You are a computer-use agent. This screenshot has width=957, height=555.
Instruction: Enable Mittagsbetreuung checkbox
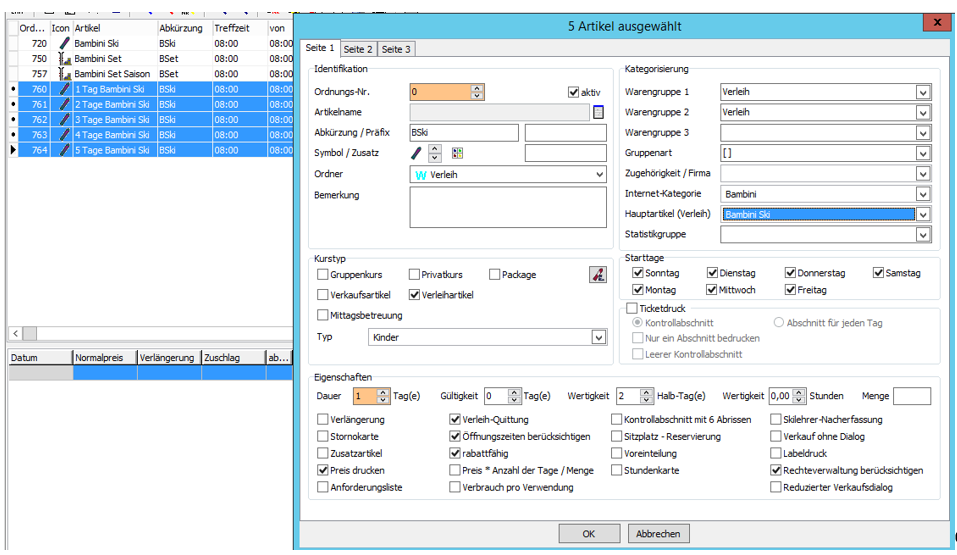[x=323, y=315]
